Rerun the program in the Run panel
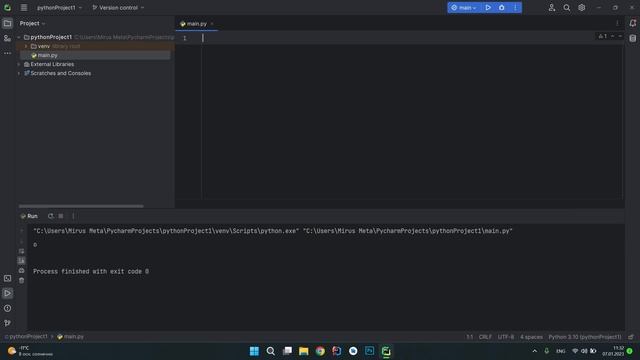640x360 pixels. [51, 216]
